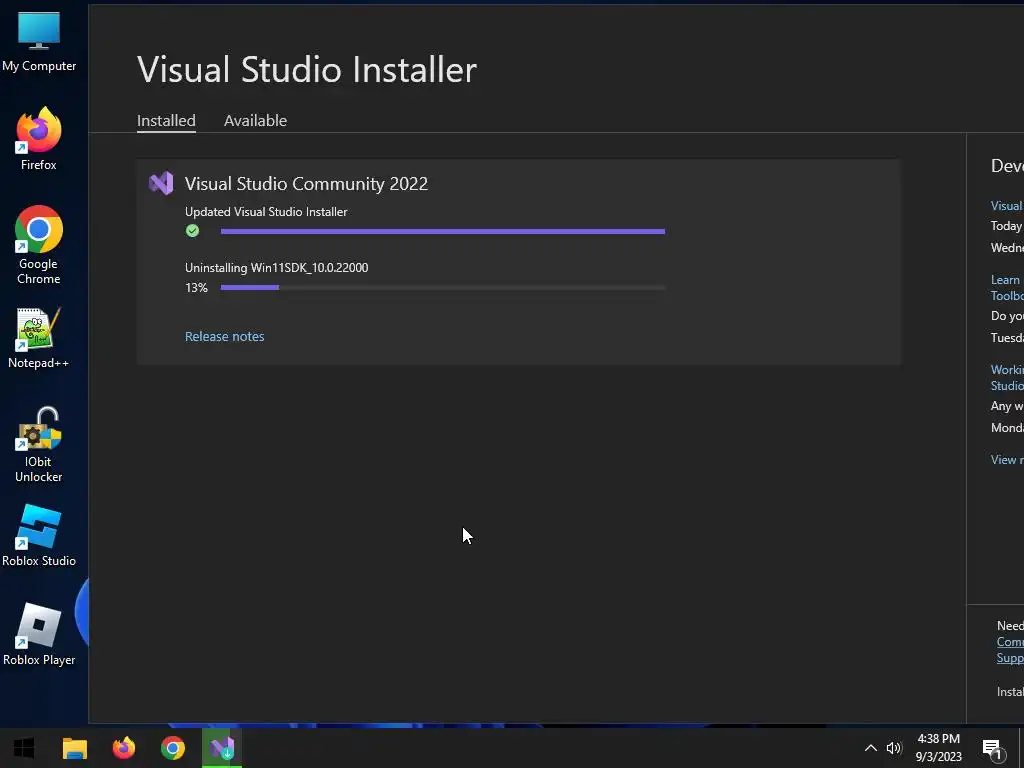Open the Working Studio news link

pyautogui.click(x=1007, y=377)
